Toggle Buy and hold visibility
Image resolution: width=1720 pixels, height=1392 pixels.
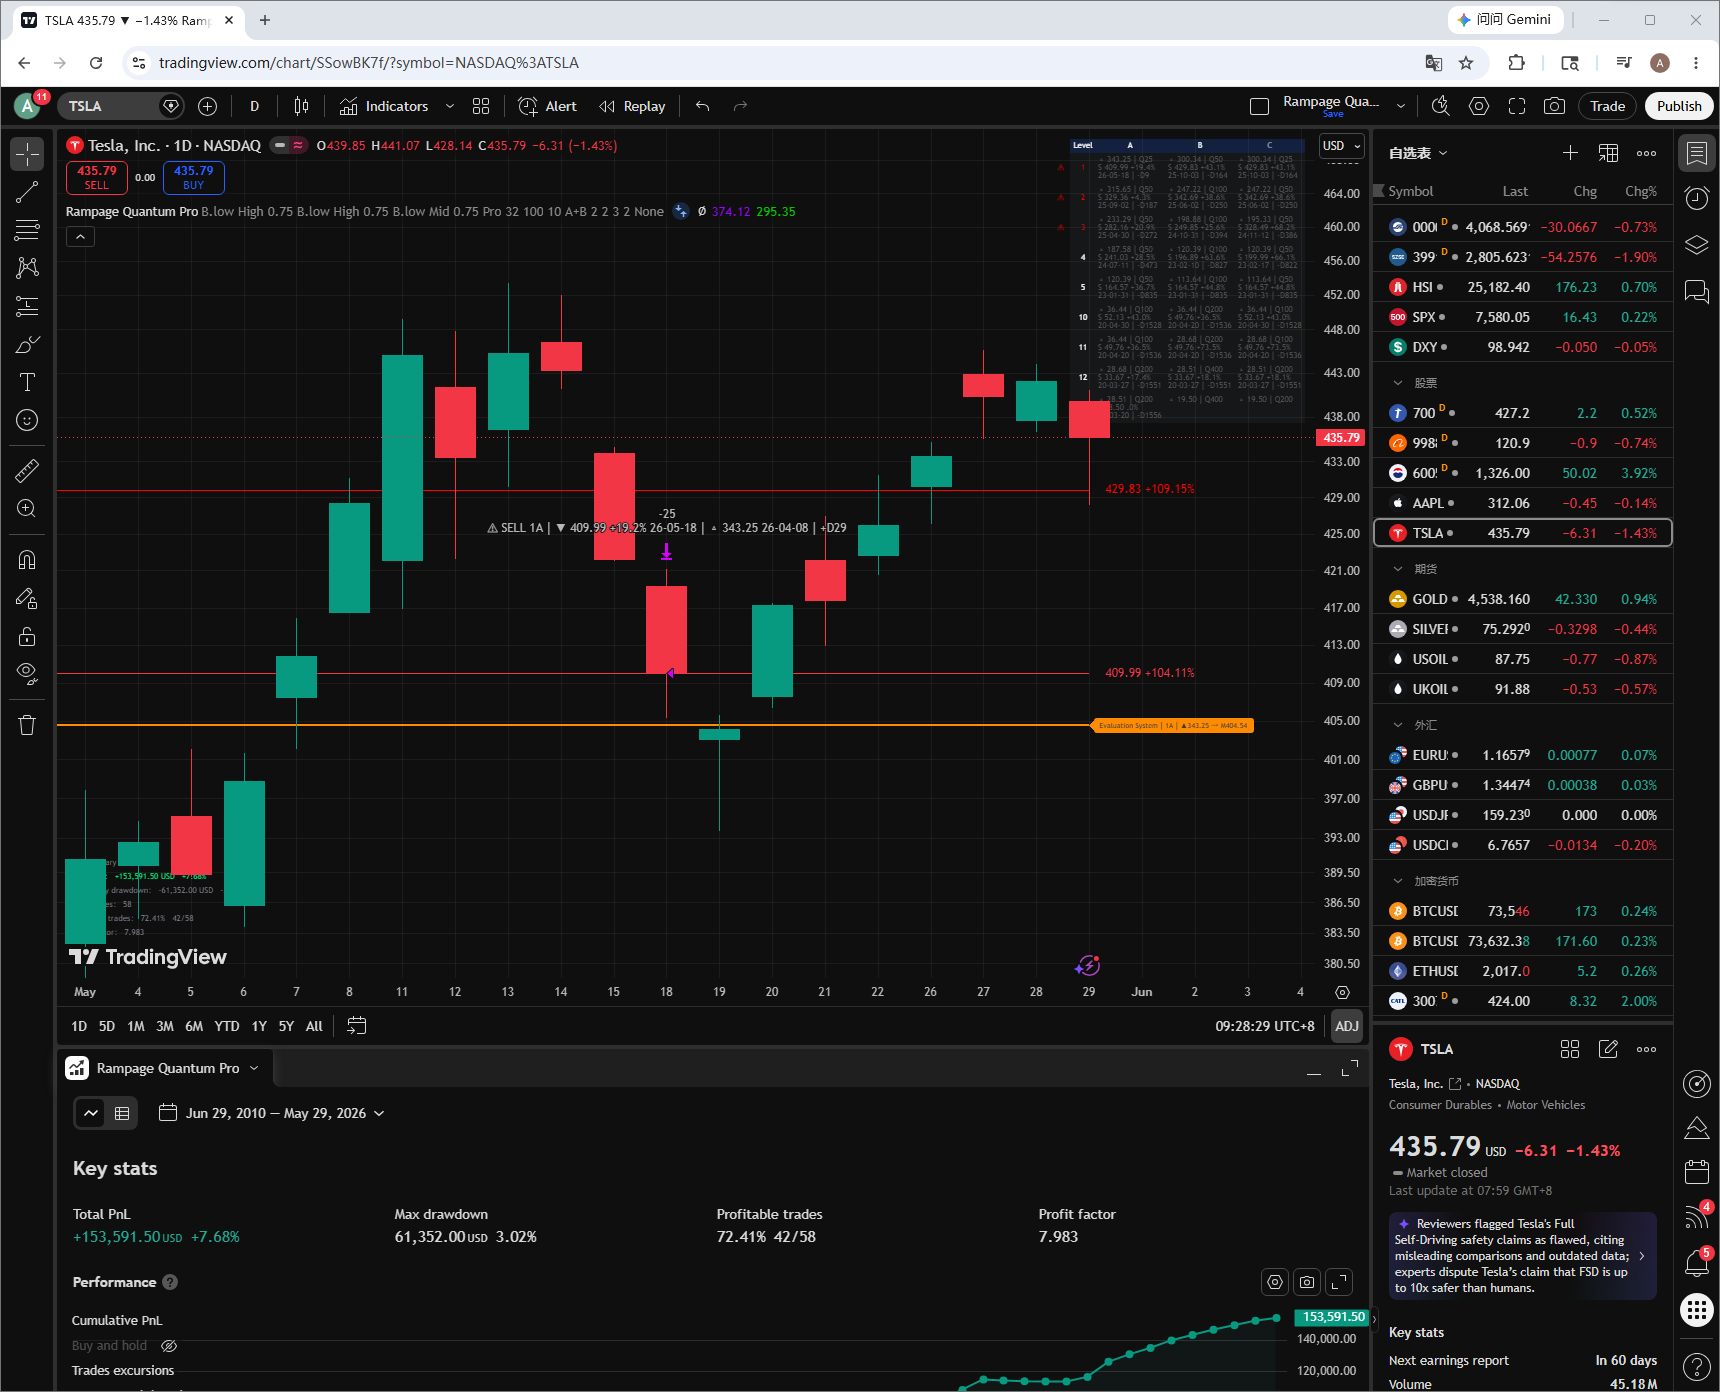169,1346
